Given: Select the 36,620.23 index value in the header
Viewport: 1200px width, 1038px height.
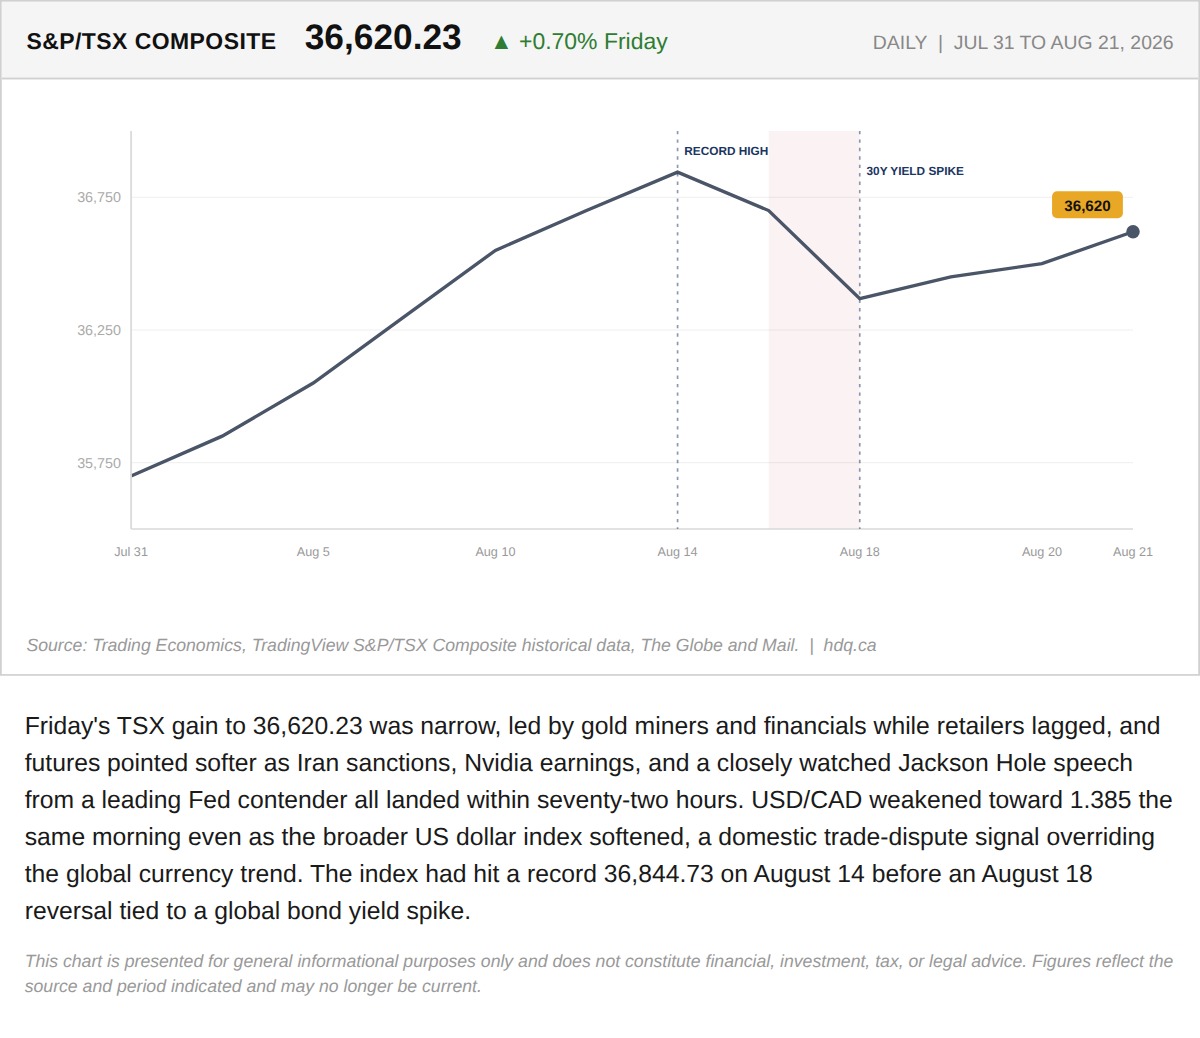Looking at the screenshot, I should [383, 38].
